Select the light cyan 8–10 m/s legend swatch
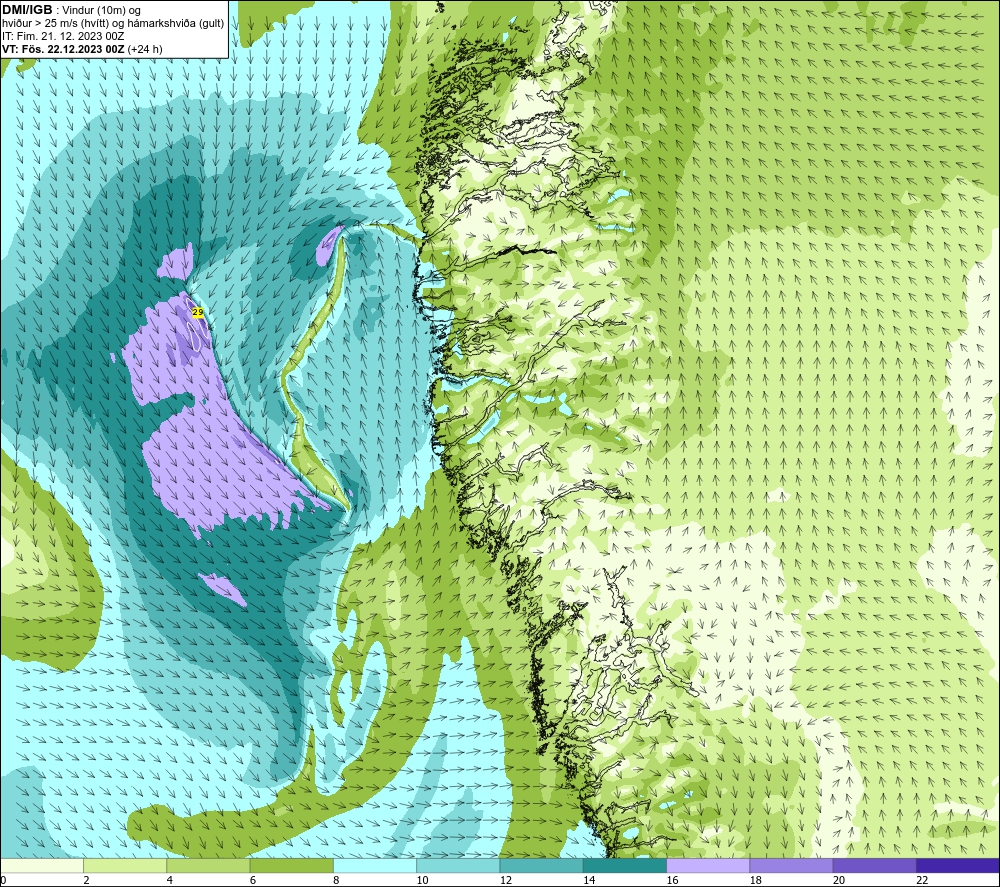Viewport: 1000px width, 887px height. pyautogui.click(x=375, y=865)
